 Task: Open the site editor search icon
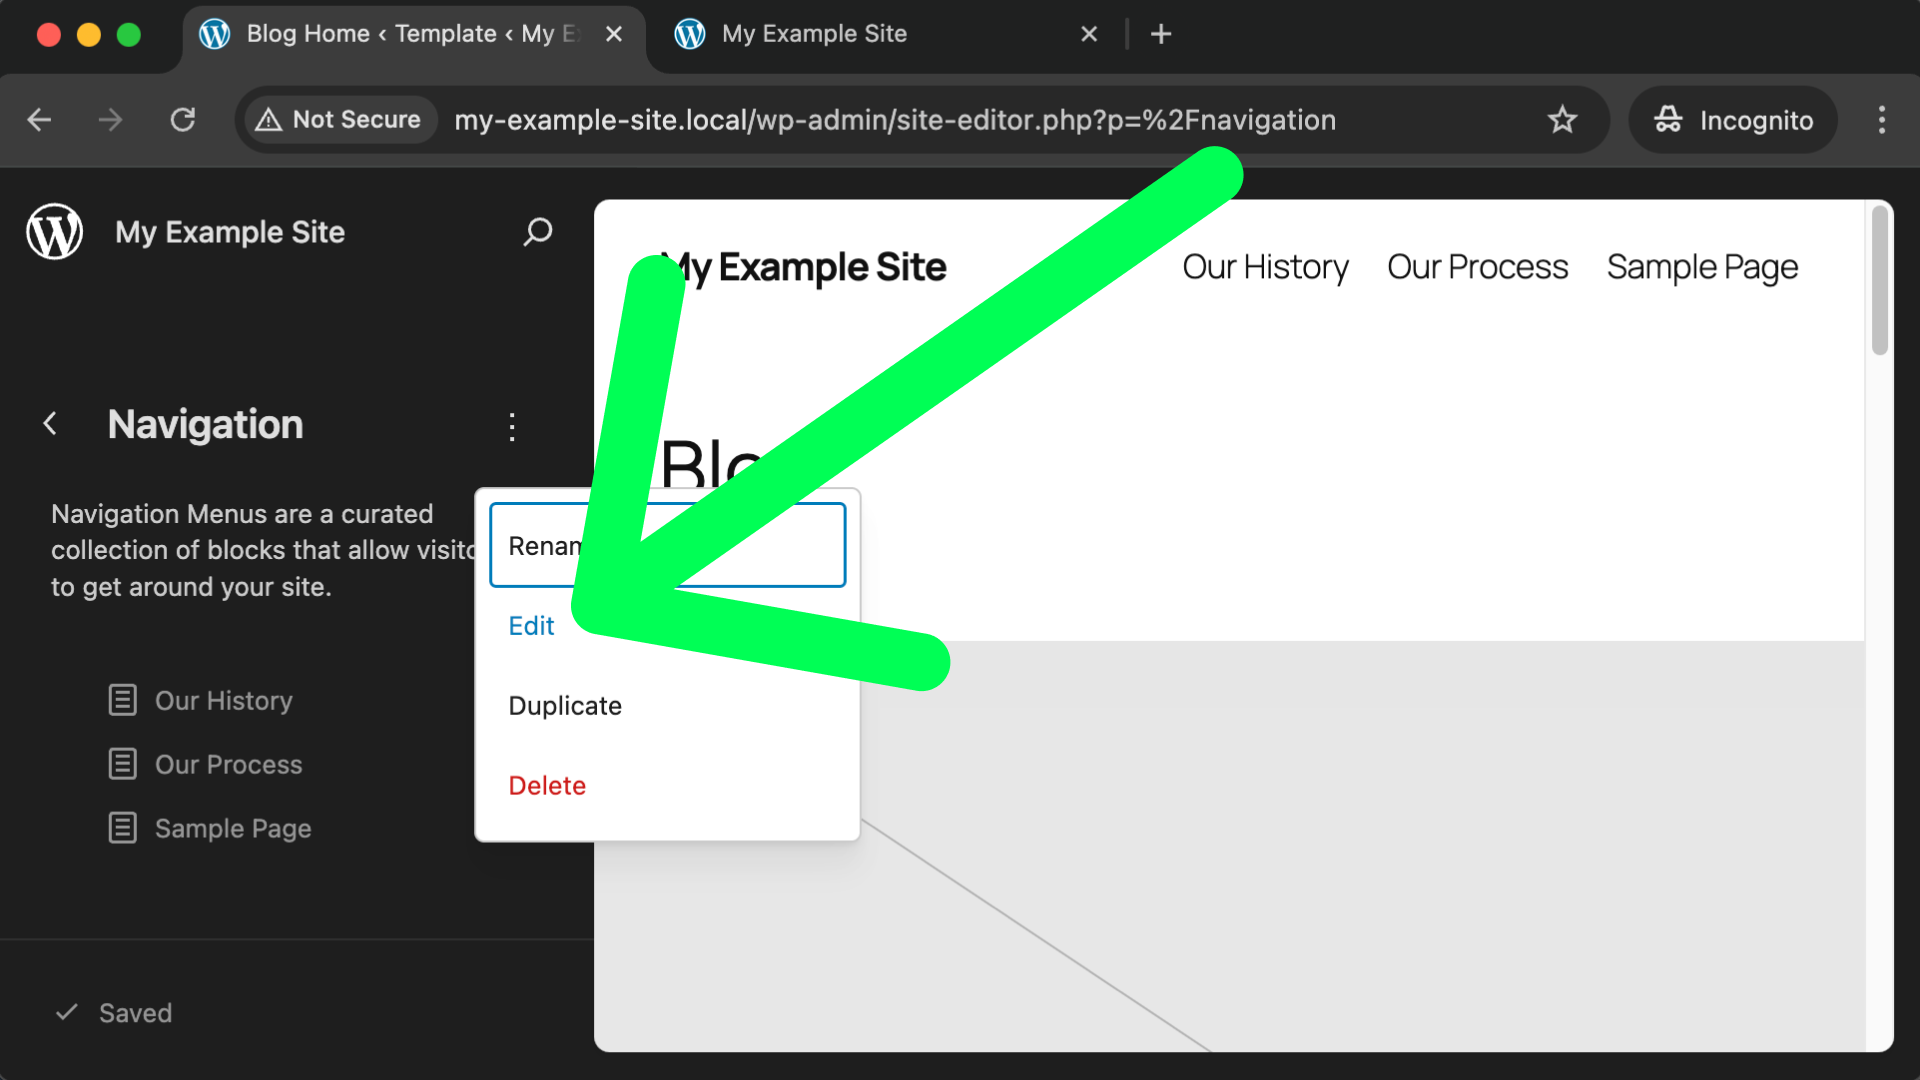537,232
